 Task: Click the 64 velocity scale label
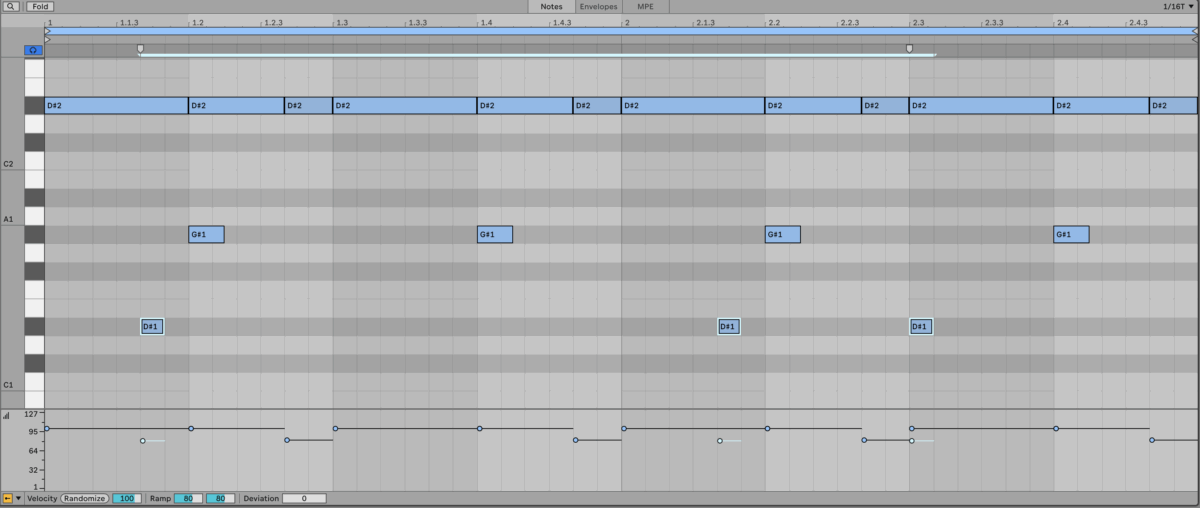(x=33, y=451)
